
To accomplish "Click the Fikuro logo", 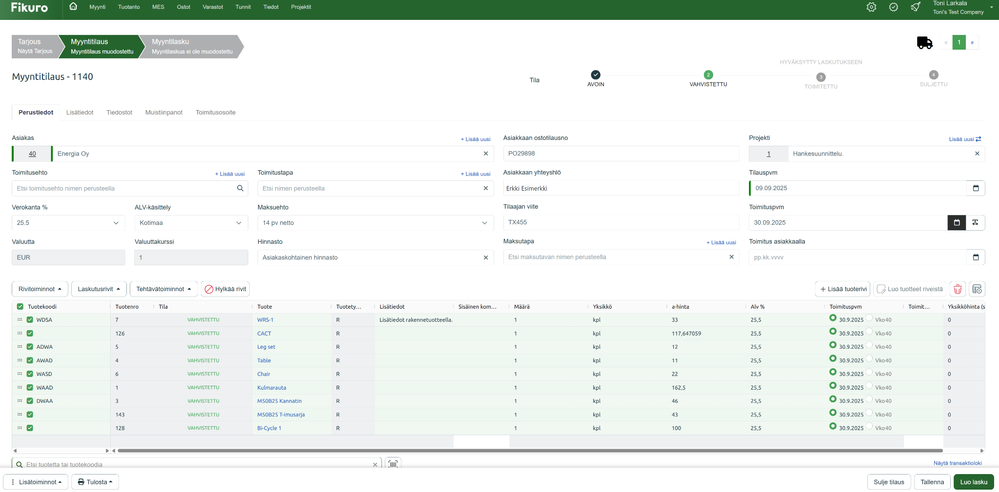I will [30, 8].
